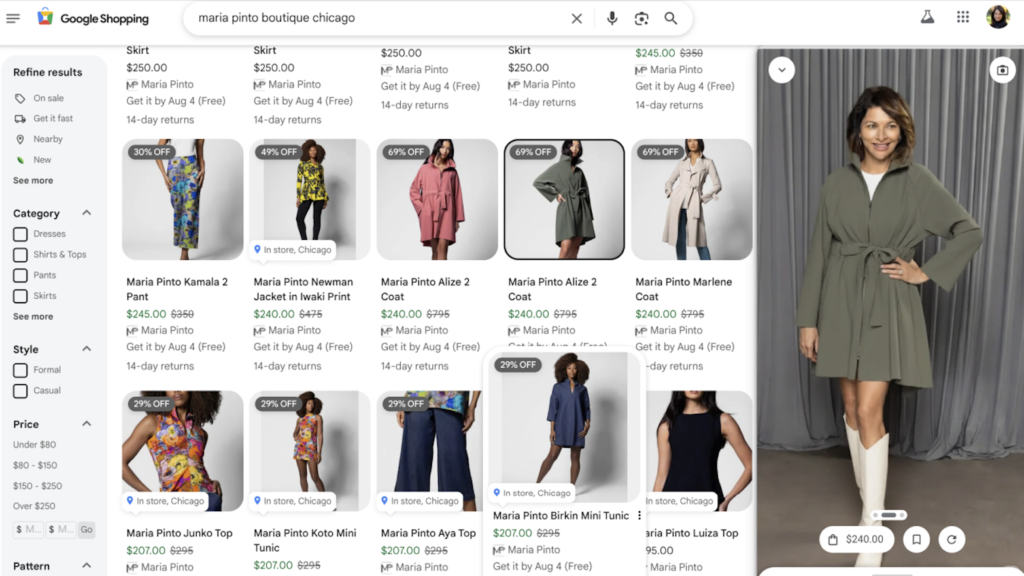Open Google Lens image search
This screenshot has height=576, width=1024.
(641, 18)
